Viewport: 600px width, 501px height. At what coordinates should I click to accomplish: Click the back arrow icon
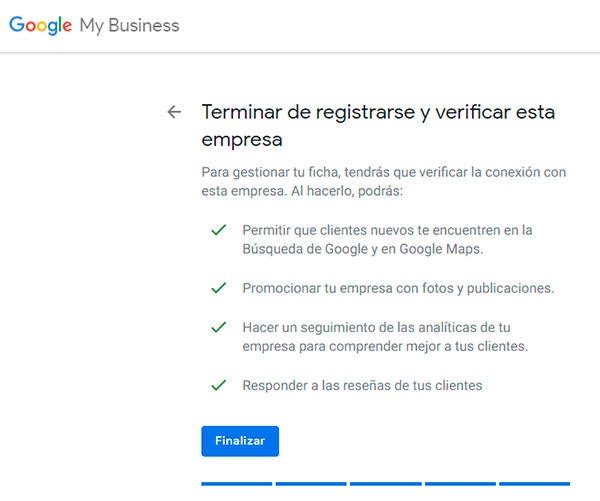point(174,112)
